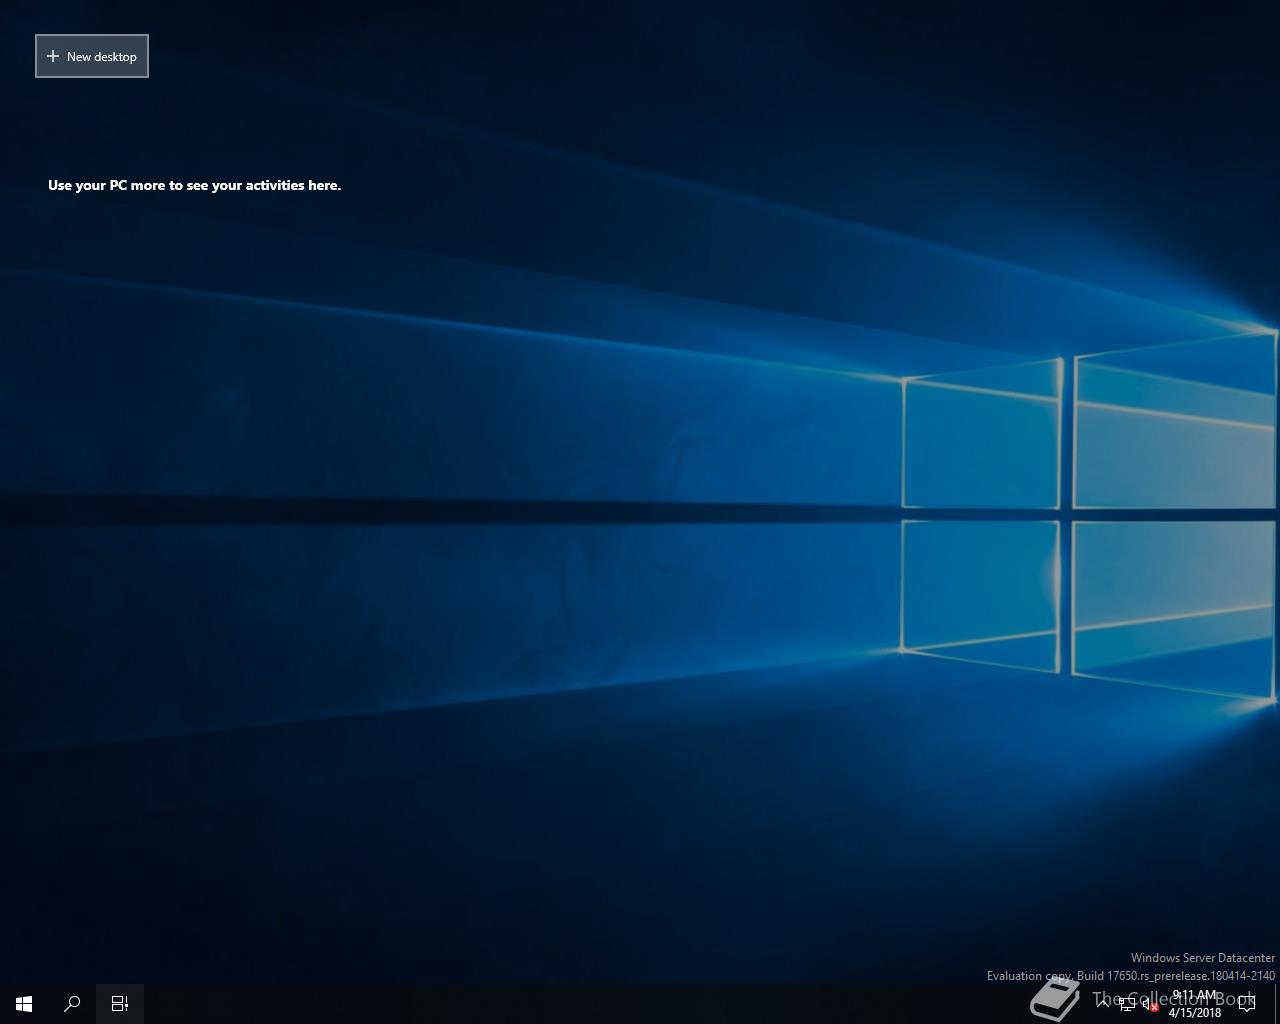Open the Windows Start menu
1280x1024 pixels.
coord(24,1004)
